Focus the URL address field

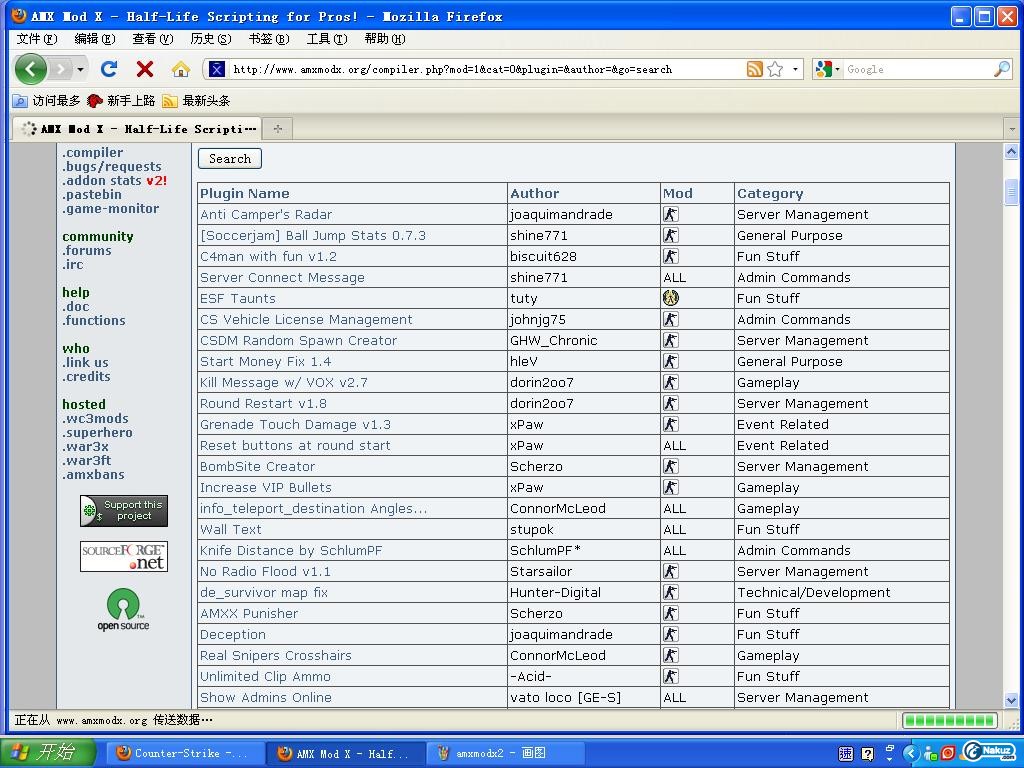(487, 69)
